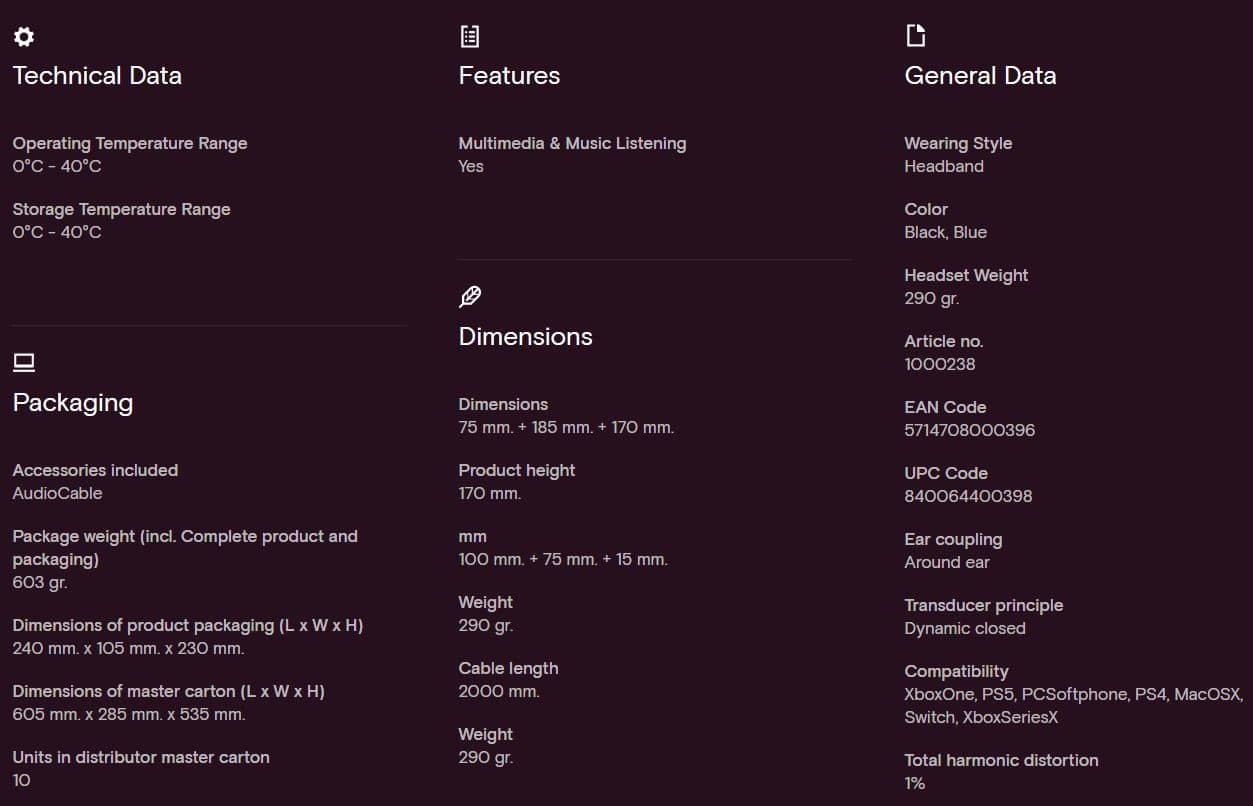Viewport: 1253px width, 806px height.
Task: Select the Features heading
Action: (x=509, y=76)
